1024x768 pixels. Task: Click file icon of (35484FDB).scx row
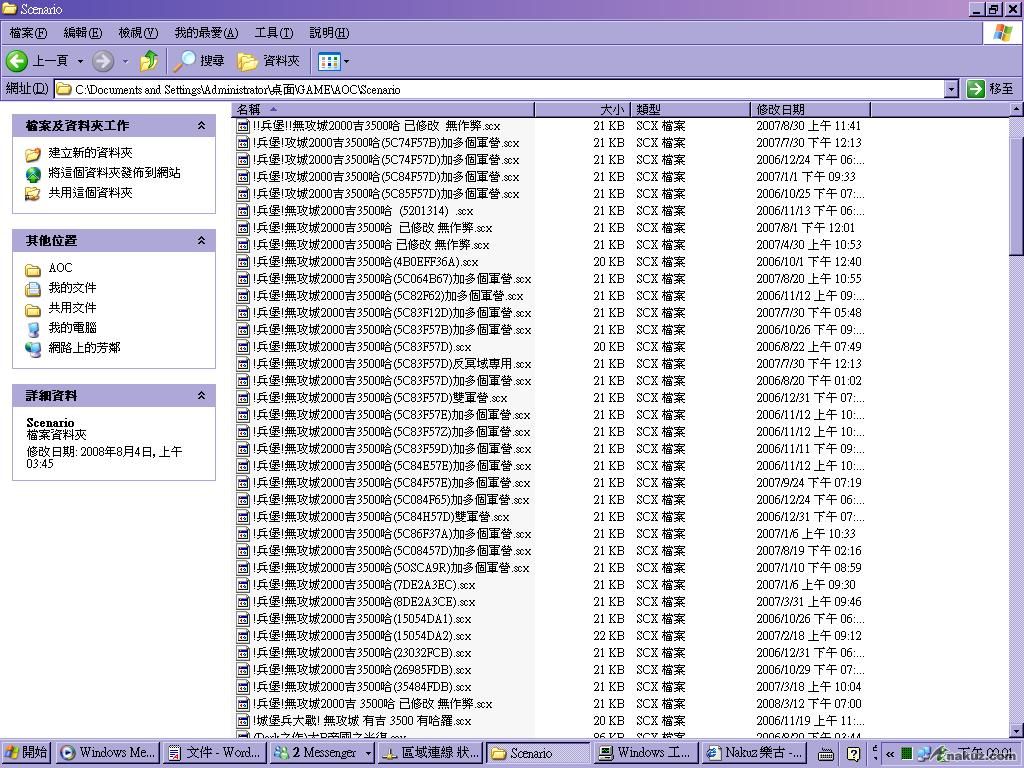coord(243,687)
